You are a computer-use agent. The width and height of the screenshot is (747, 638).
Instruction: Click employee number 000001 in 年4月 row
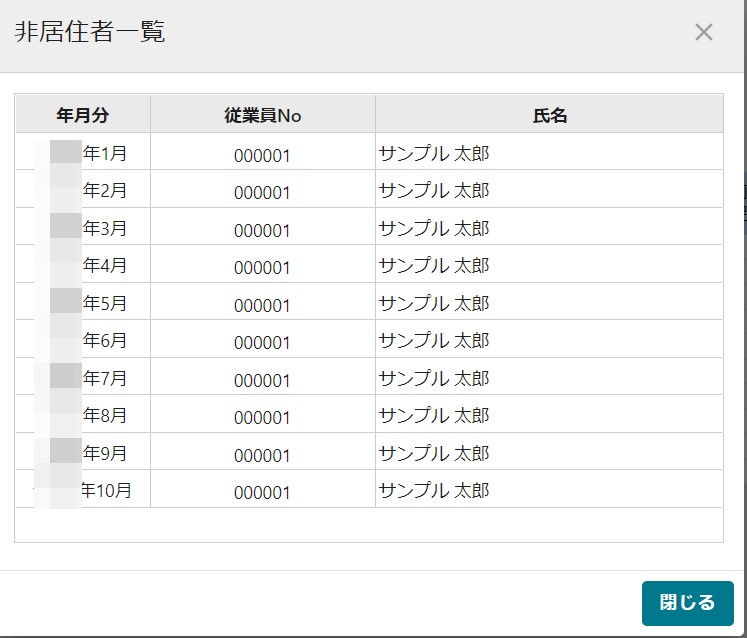point(262,268)
